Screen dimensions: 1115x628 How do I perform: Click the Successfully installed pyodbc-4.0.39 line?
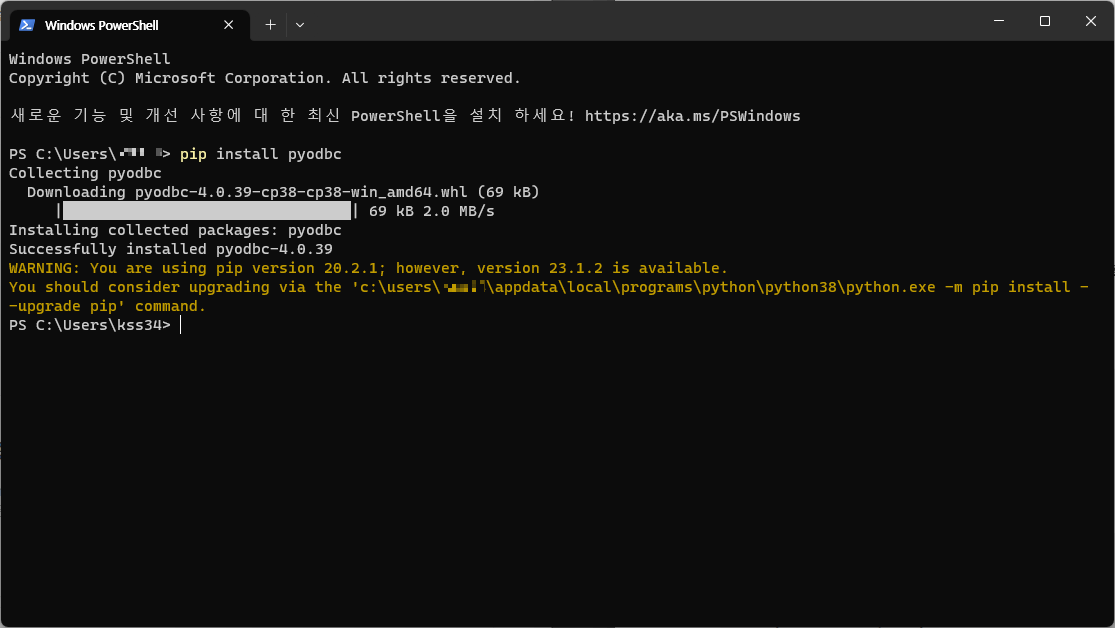point(171,249)
